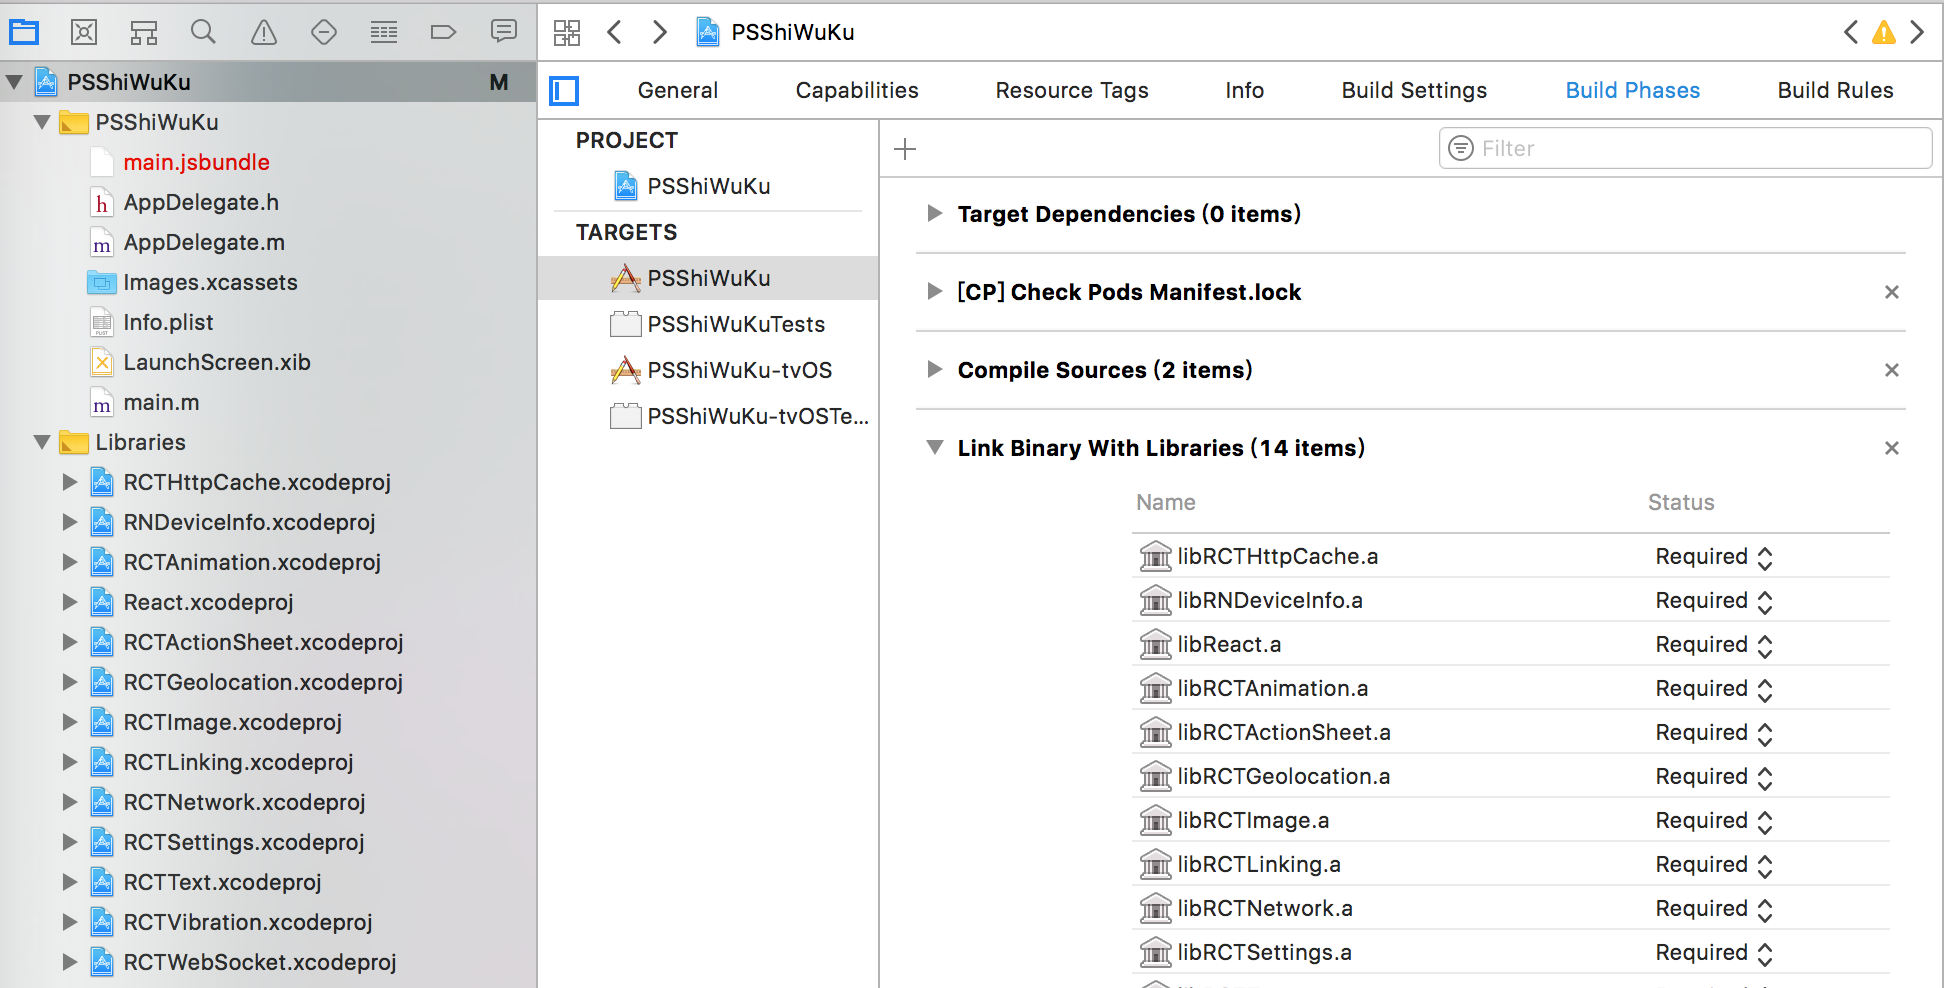The height and width of the screenshot is (988, 1944).
Task: Change status of libRCTSettings.a from Required
Action: (1714, 953)
